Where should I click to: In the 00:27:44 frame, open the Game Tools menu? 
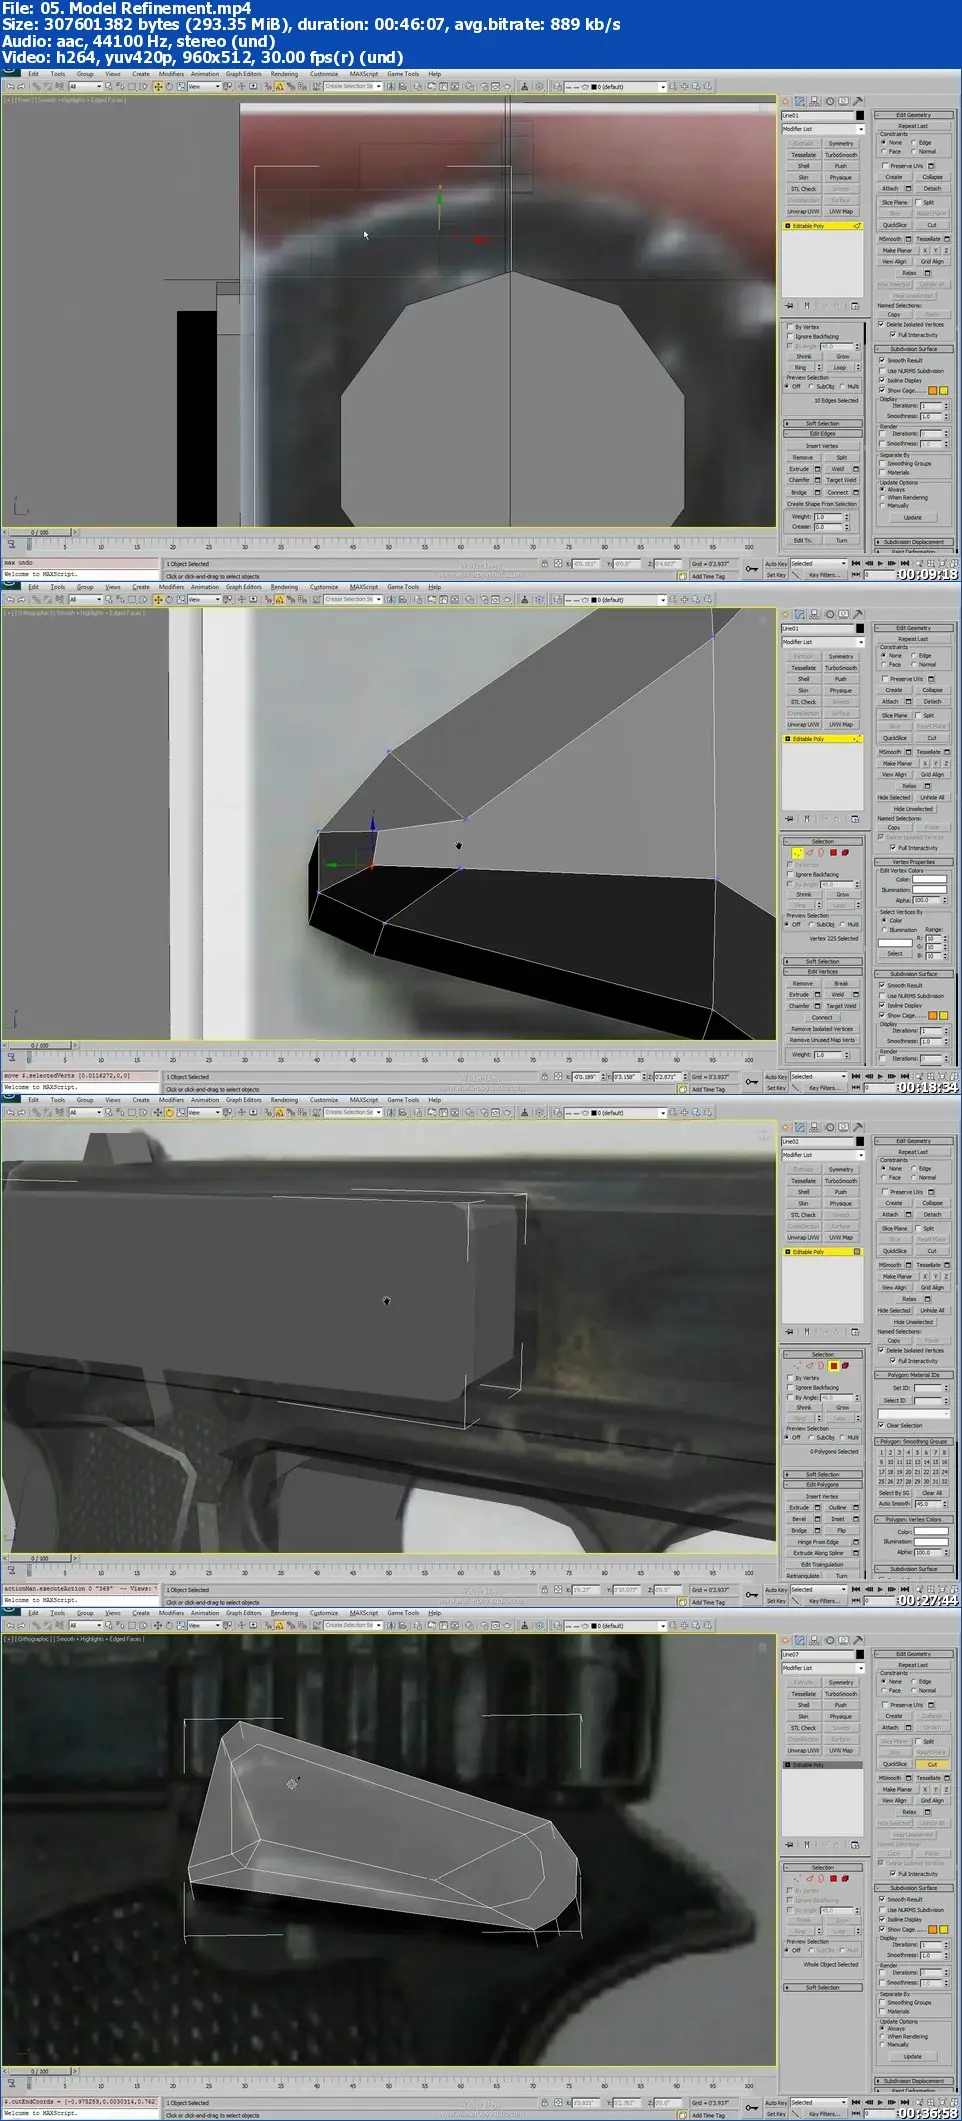pos(403,1100)
